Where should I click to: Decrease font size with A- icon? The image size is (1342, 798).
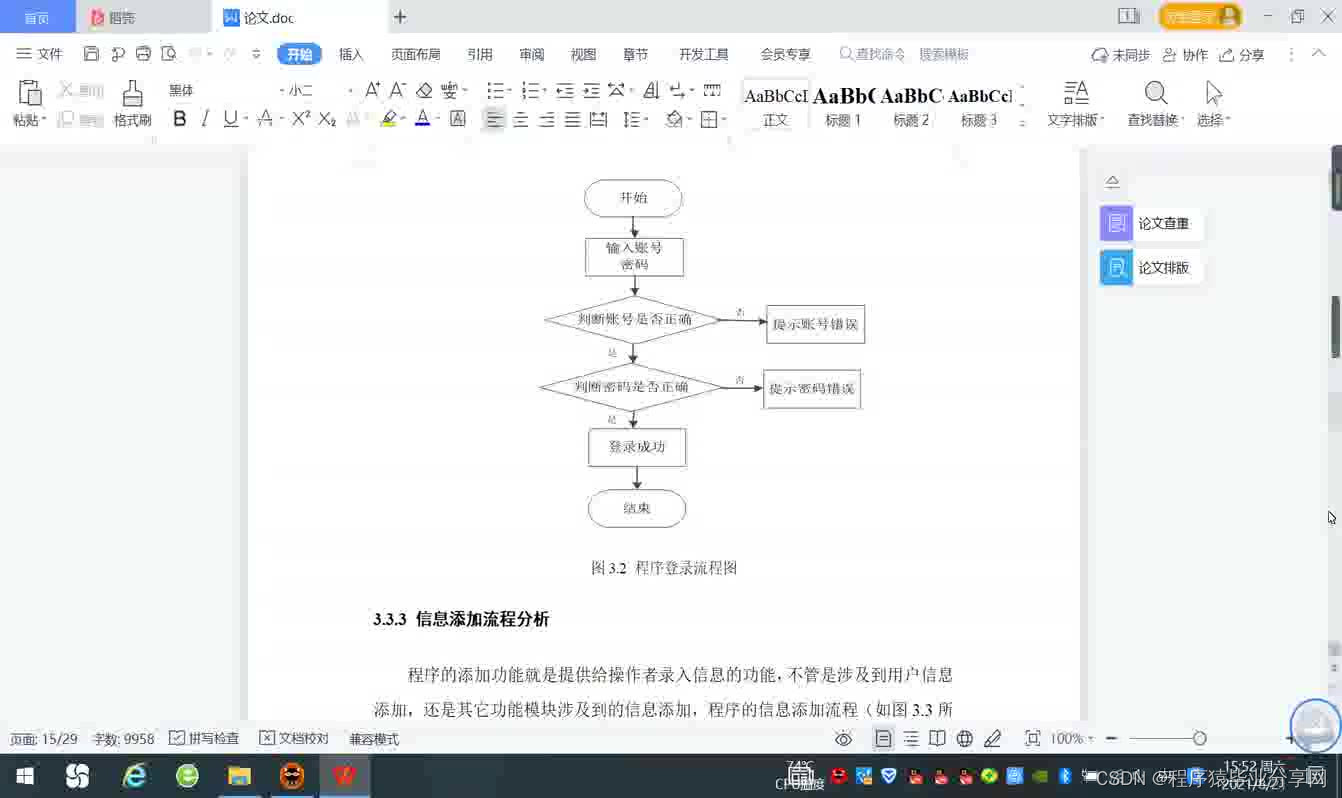click(397, 90)
